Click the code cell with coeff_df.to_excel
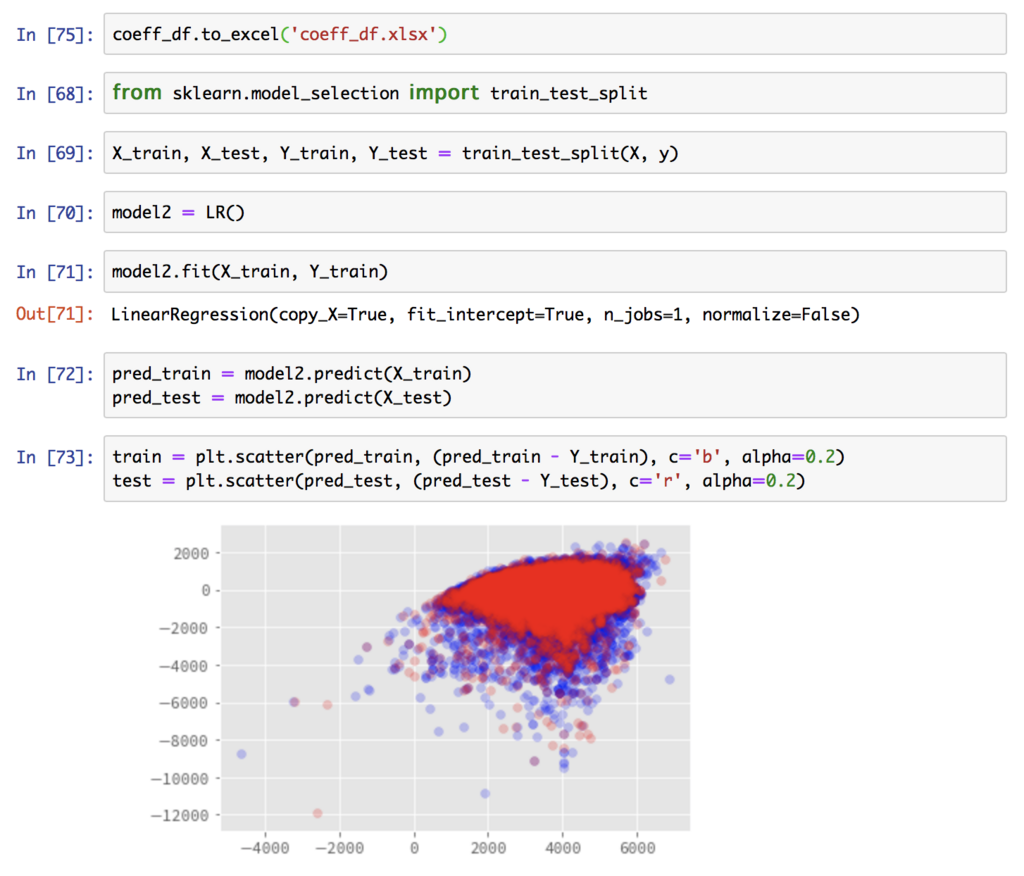 click(x=554, y=34)
